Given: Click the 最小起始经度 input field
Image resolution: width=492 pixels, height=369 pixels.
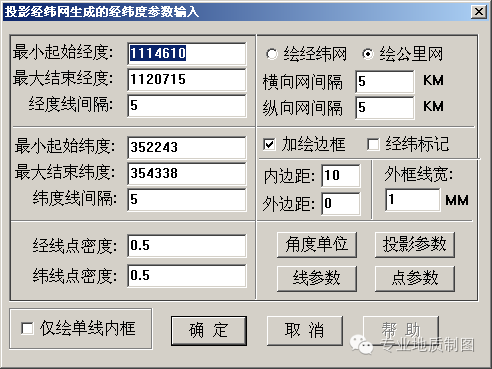Looking at the screenshot, I should [x=187, y=54].
